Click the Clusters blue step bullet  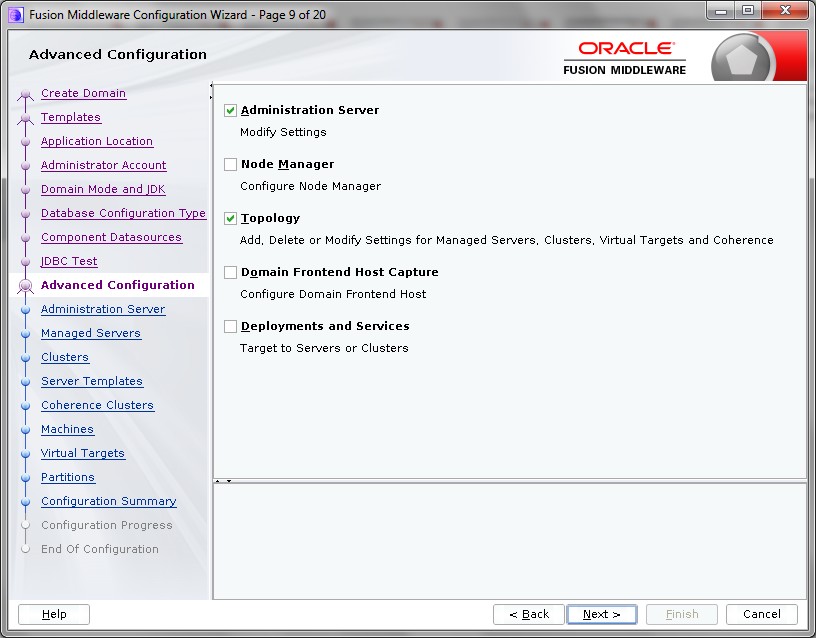tap(26, 358)
